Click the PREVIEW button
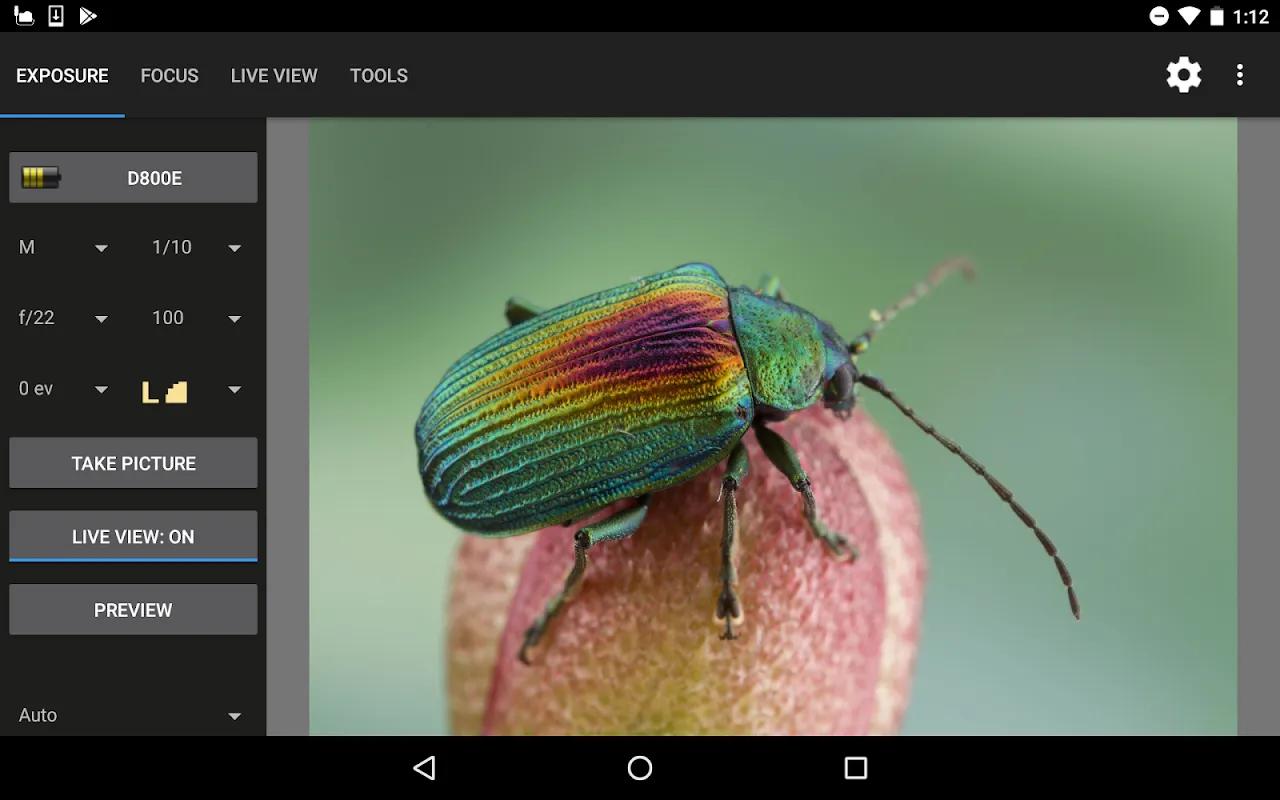This screenshot has height=800, width=1280. pos(133,610)
